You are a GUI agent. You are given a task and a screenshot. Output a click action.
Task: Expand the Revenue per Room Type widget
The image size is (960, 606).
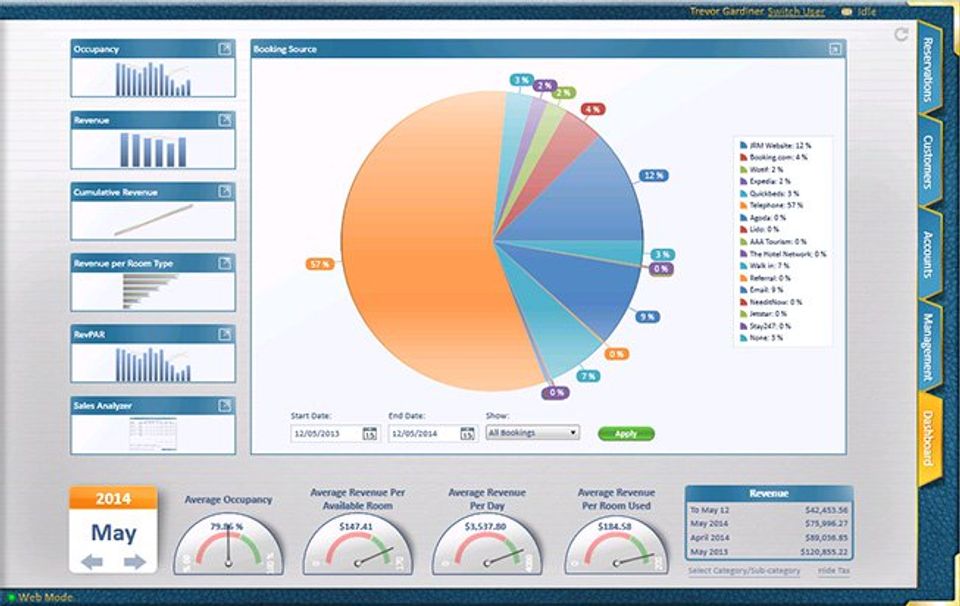(225, 263)
